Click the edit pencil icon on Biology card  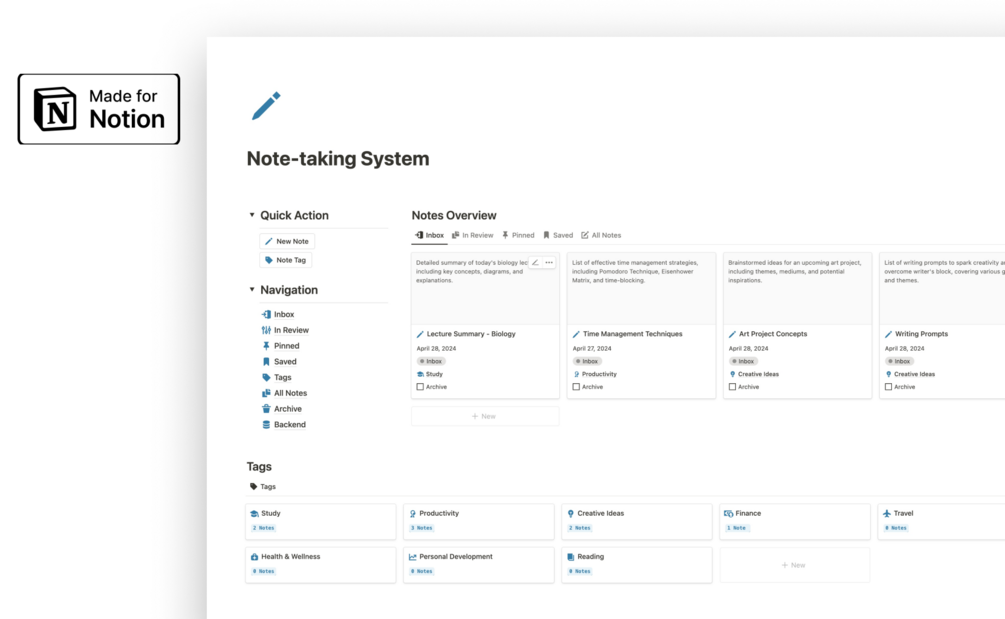point(535,262)
